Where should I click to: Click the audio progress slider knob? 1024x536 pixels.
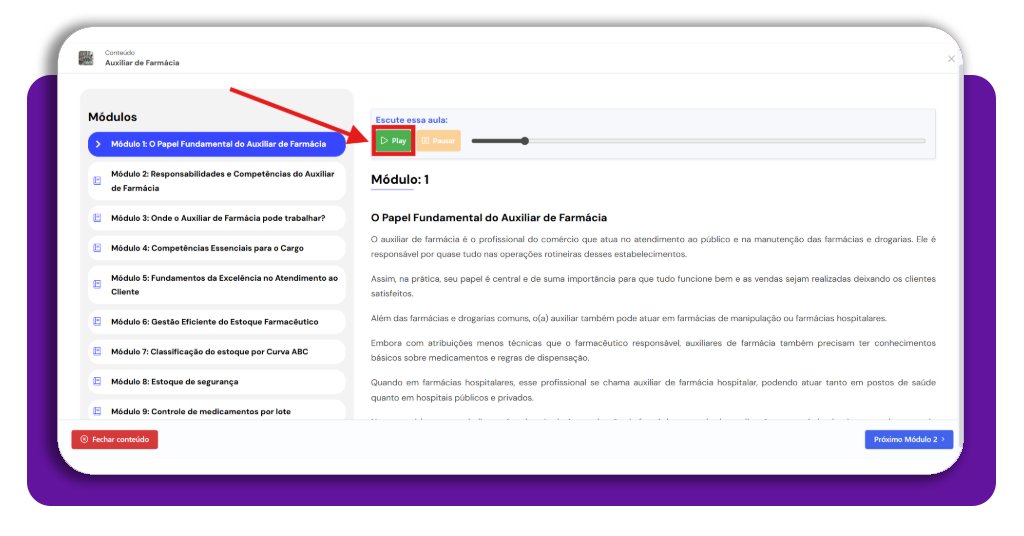point(524,141)
